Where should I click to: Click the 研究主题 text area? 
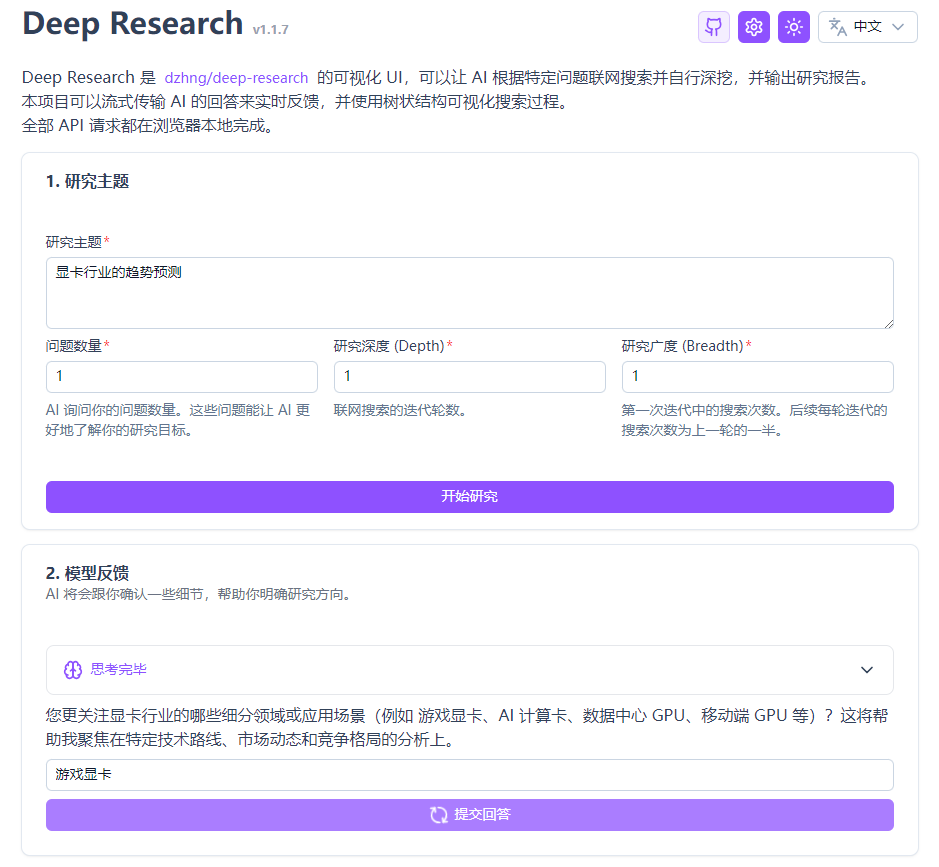click(469, 293)
